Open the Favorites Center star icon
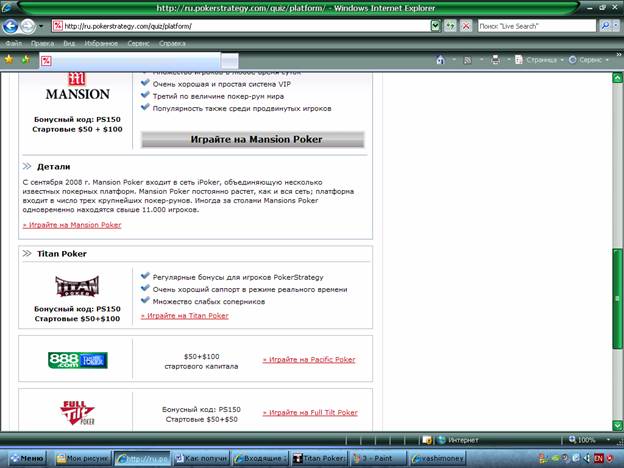 pyautogui.click(x=9, y=60)
